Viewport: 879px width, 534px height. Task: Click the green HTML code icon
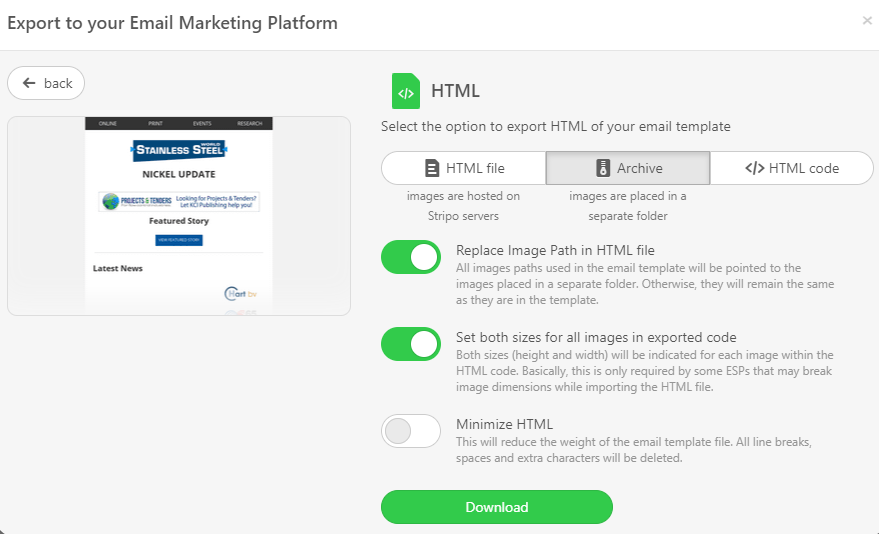pyautogui.click(x=406, y=91)
